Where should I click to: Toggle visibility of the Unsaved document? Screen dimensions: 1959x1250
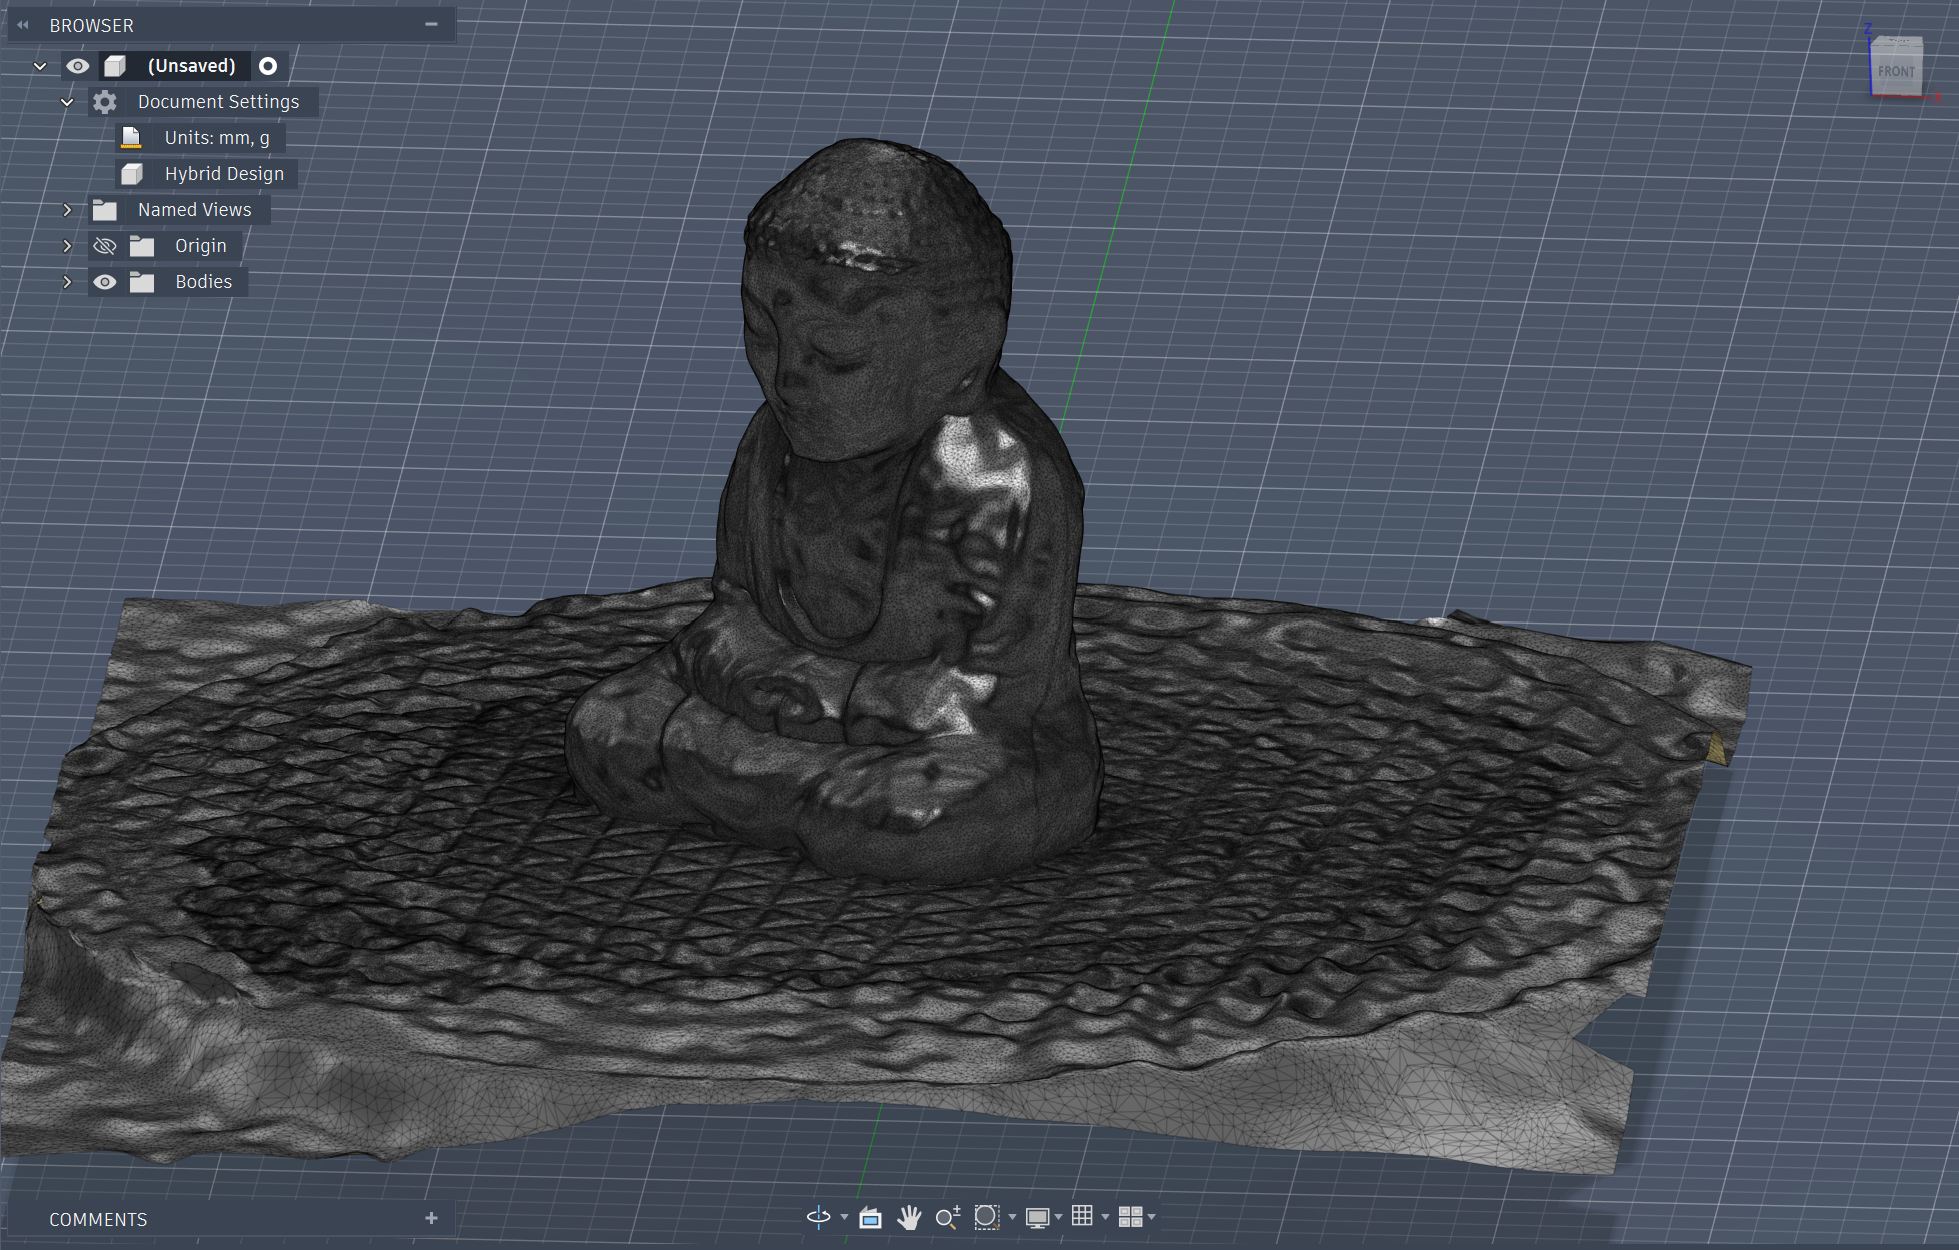pyautogui.click(x=78, y=65)
